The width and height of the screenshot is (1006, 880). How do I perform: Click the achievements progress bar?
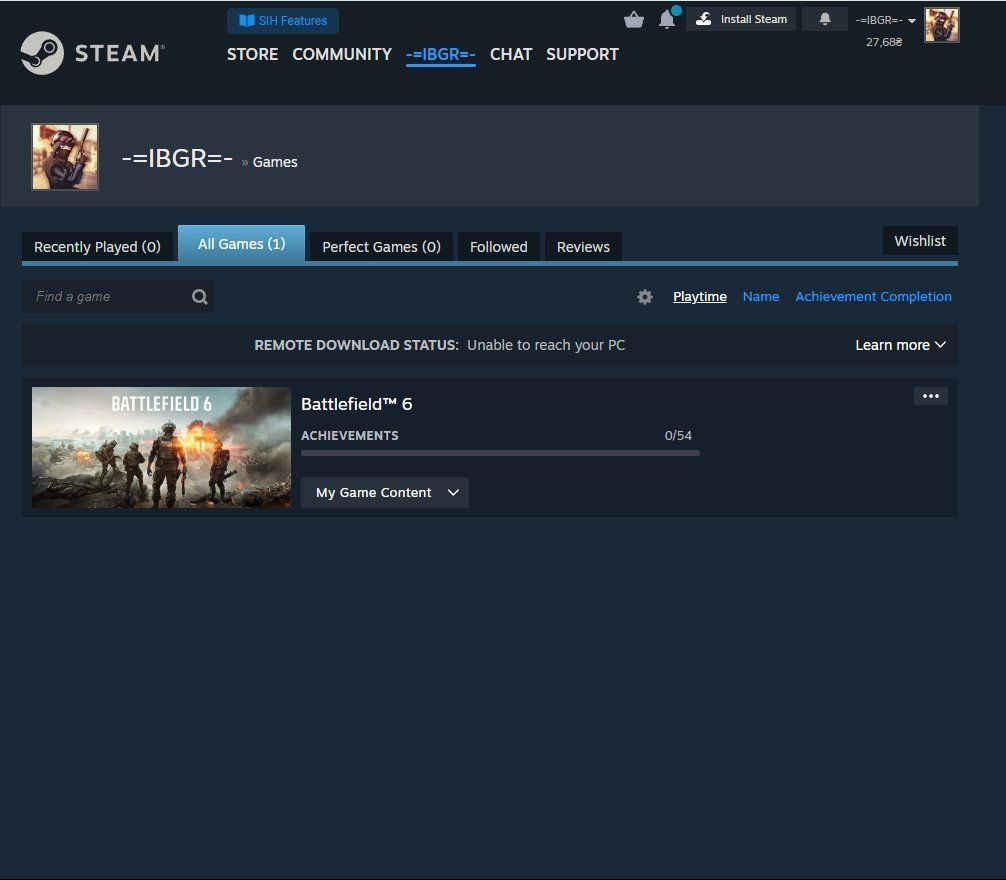point(500,453)
